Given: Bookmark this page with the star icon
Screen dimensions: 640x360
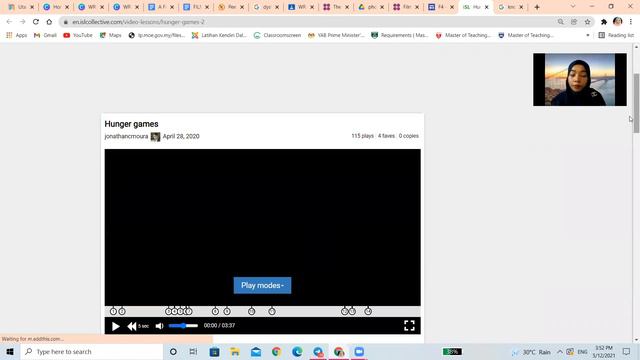Looking at the screenshot, I should click(x=587, y=22).
